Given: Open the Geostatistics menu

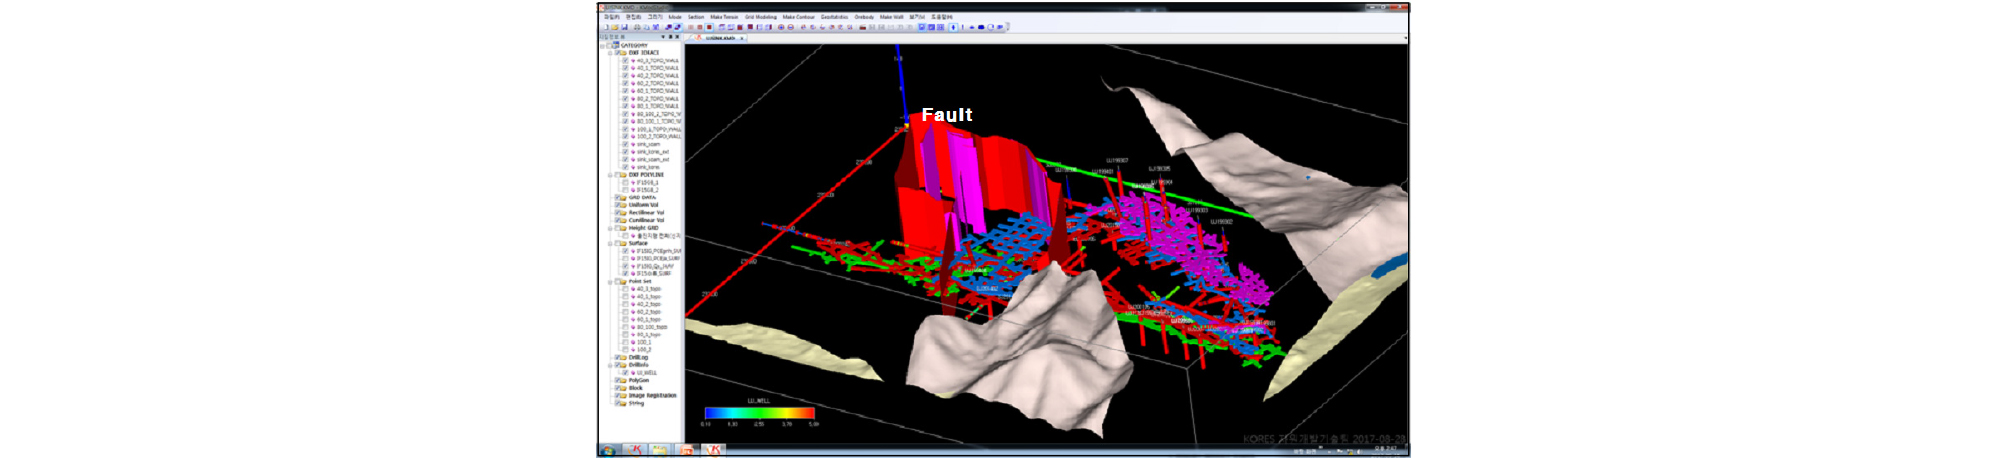Looking at the screenshot, I should tap(834, 17).
